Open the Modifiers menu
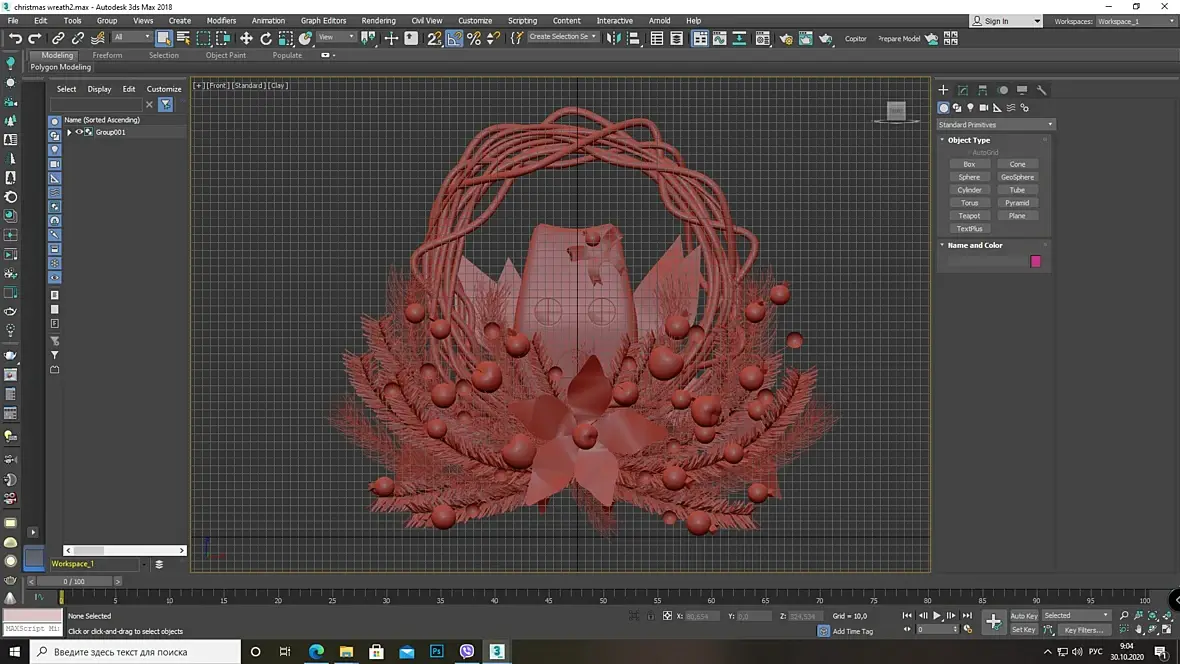This screenshot has height=664, width=1180. [221, 20]
